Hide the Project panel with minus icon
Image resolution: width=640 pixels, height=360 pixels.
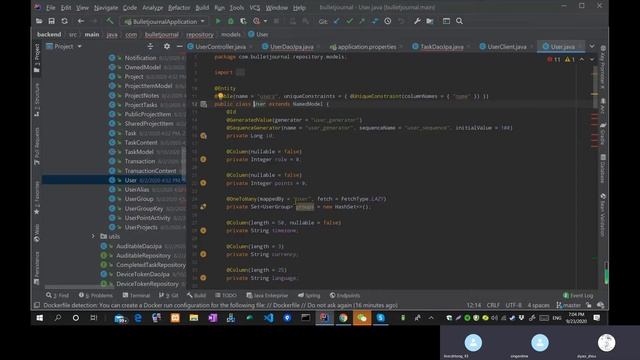coord(179,47)
